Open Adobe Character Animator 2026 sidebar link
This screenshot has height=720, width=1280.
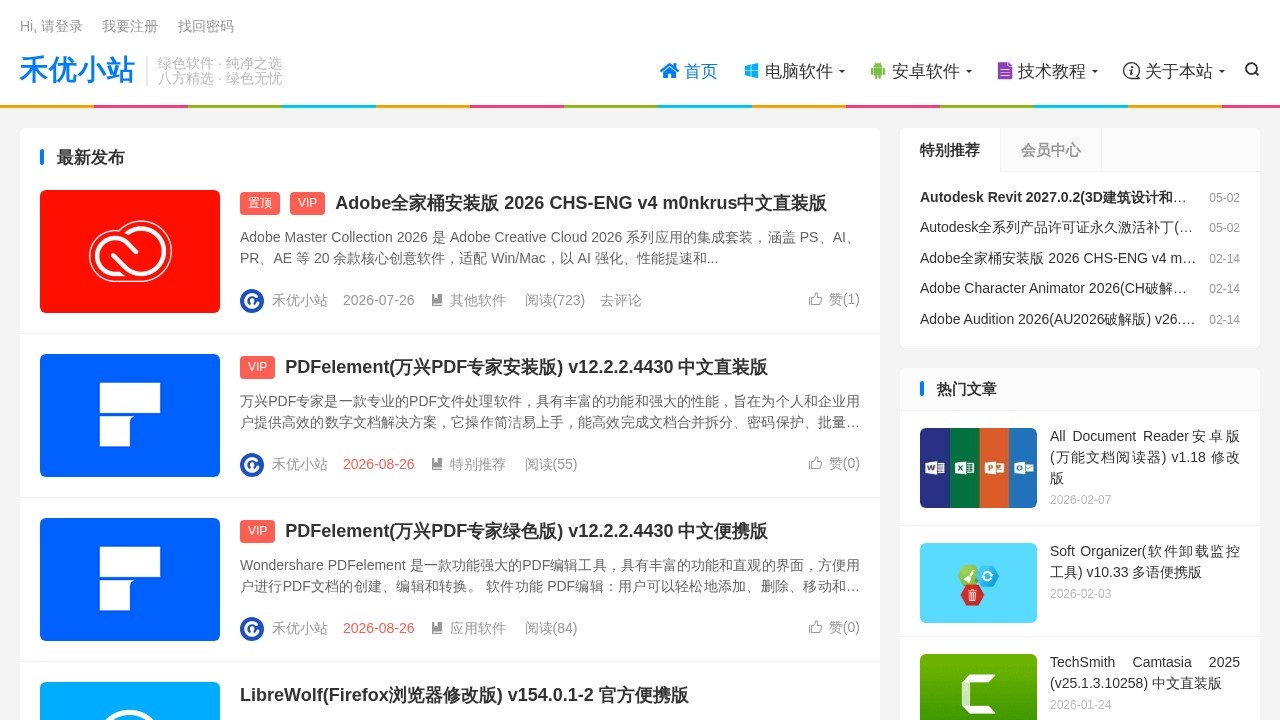coord(1053,288)
